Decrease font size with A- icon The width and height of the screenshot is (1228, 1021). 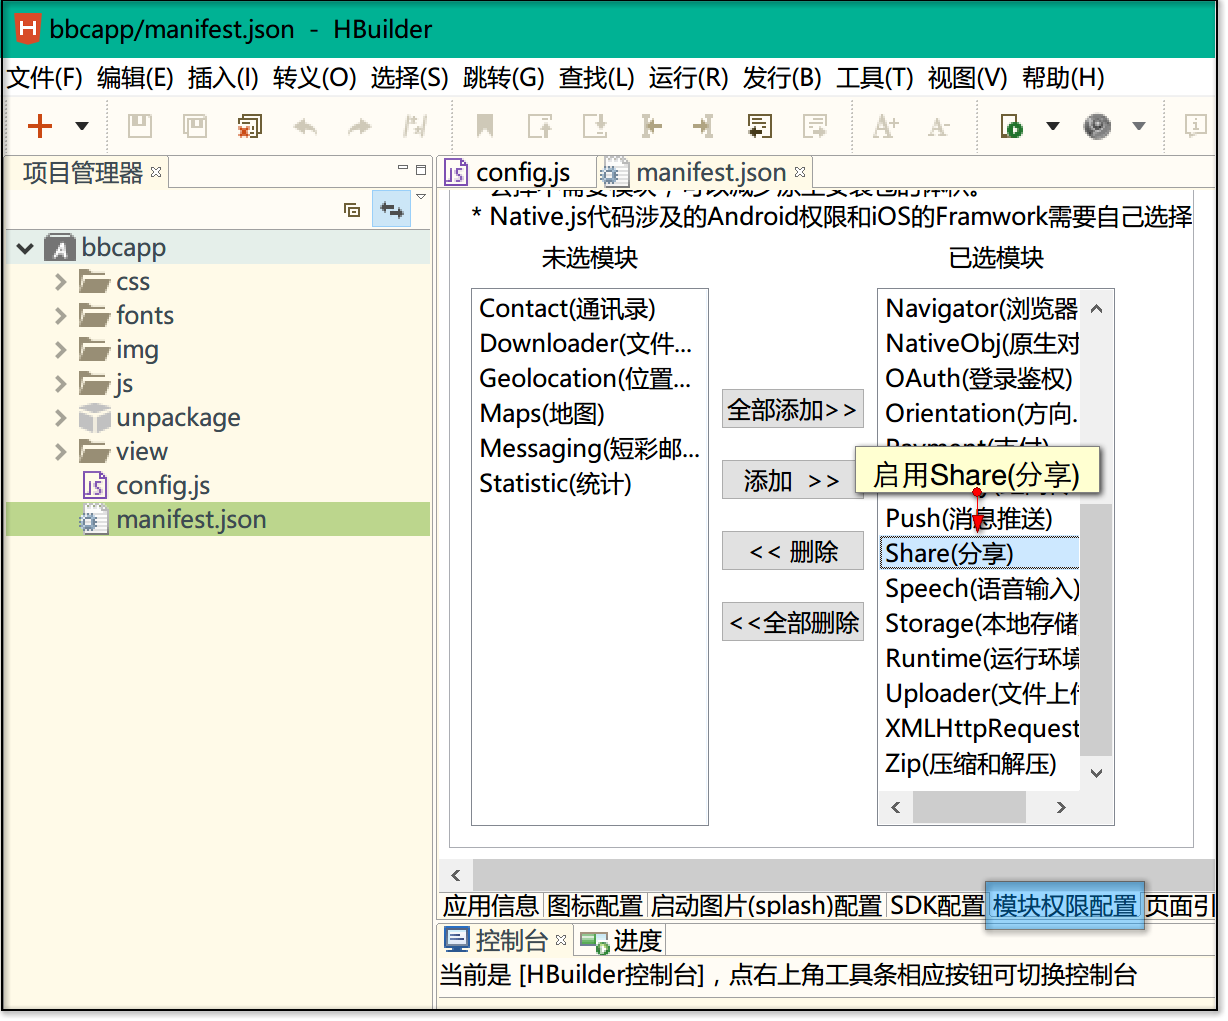(938, 126)
